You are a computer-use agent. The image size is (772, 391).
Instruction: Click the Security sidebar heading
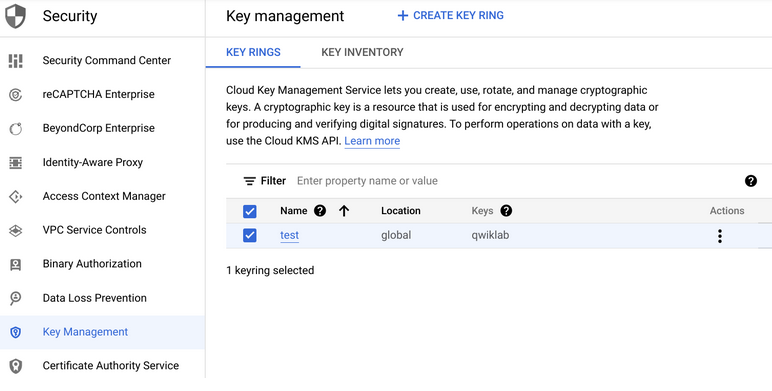(70, 16)
